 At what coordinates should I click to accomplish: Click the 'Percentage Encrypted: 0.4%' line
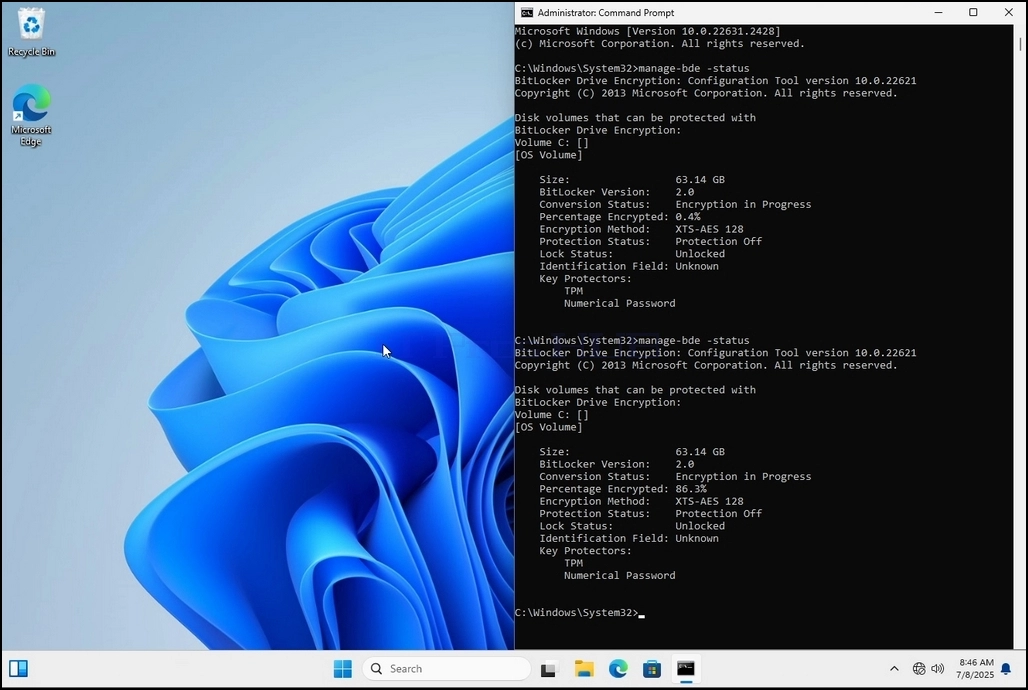pyautogui.click(x=620, y=216)
